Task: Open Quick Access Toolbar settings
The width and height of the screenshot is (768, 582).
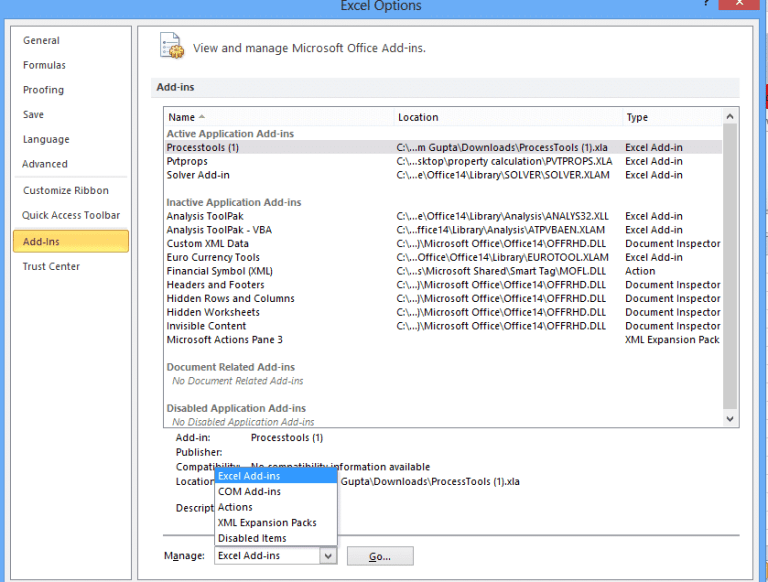Action: 71,215
